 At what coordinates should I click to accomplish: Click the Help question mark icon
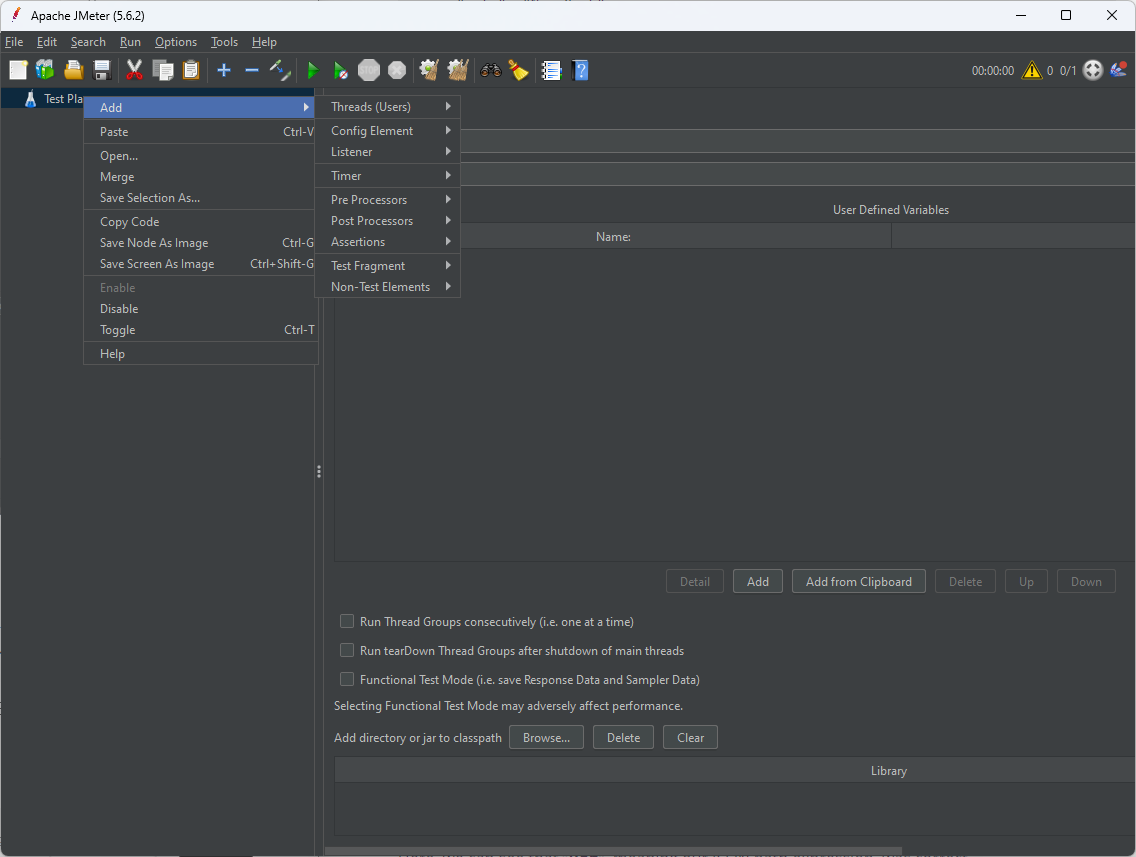click(x=580, y=70)
